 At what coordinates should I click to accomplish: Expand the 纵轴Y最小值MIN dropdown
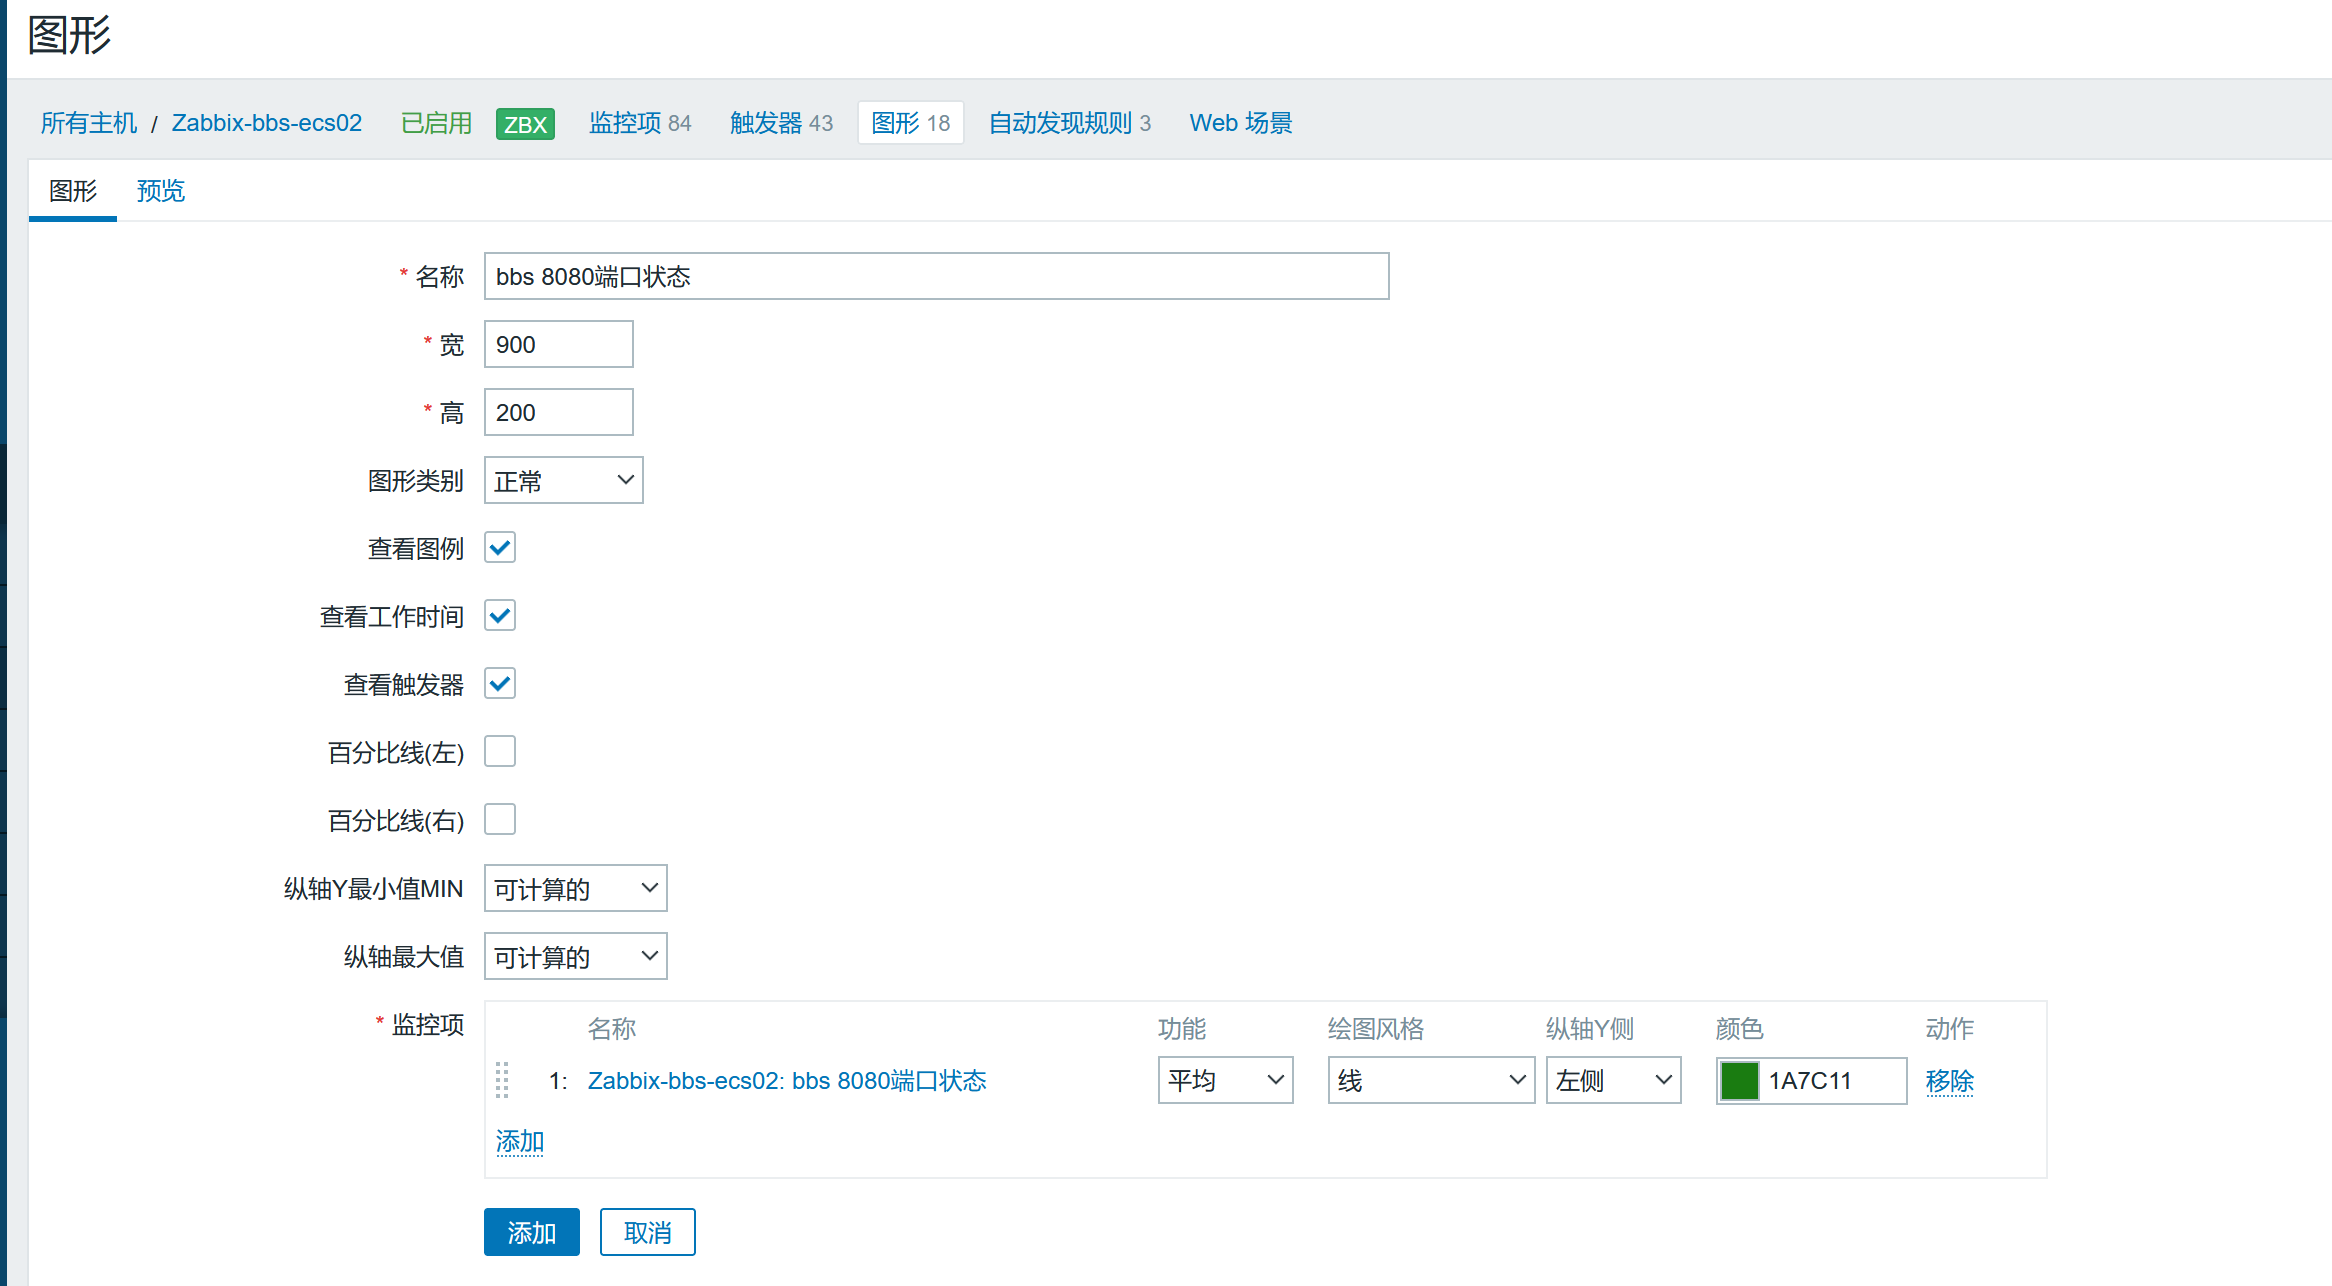coord(575,889)
